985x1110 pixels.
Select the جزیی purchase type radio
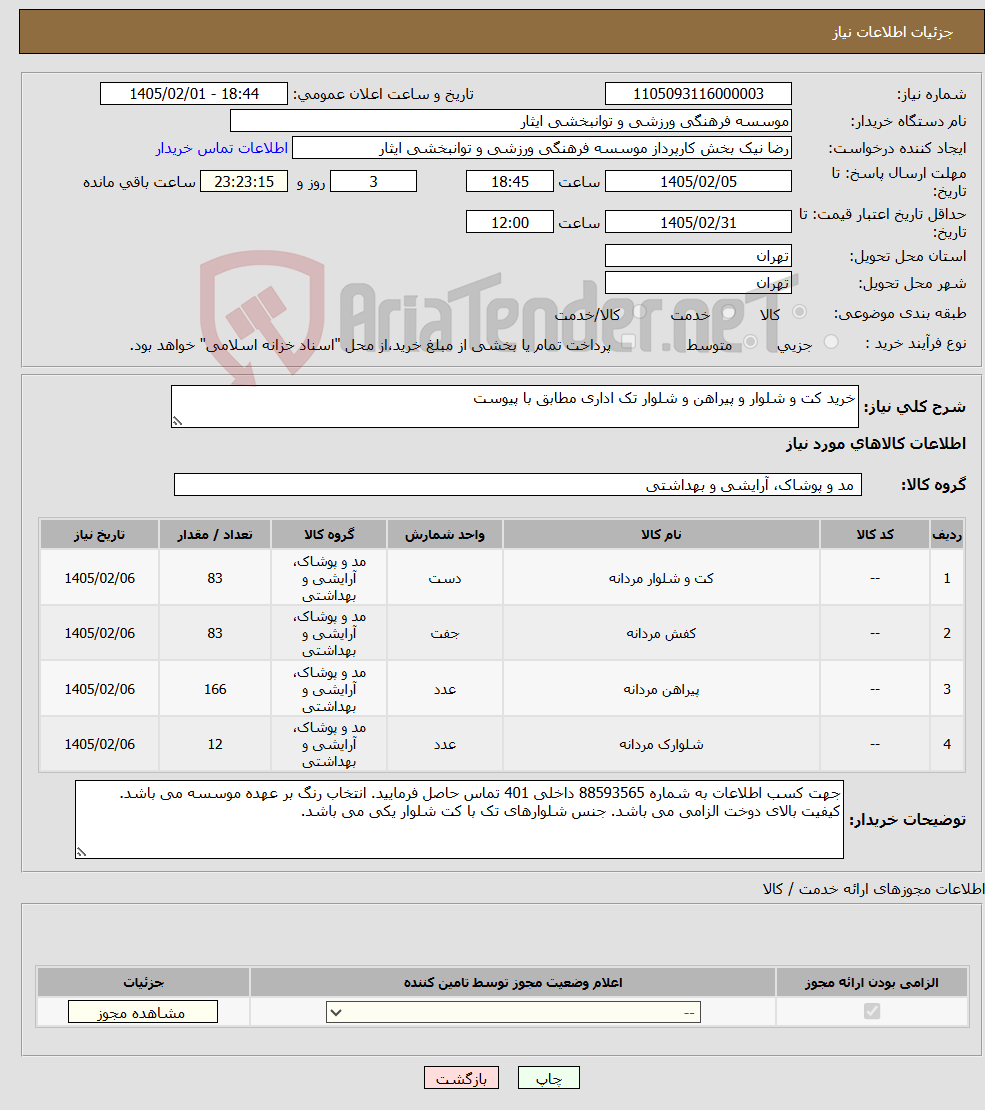(x=831, y=343)
